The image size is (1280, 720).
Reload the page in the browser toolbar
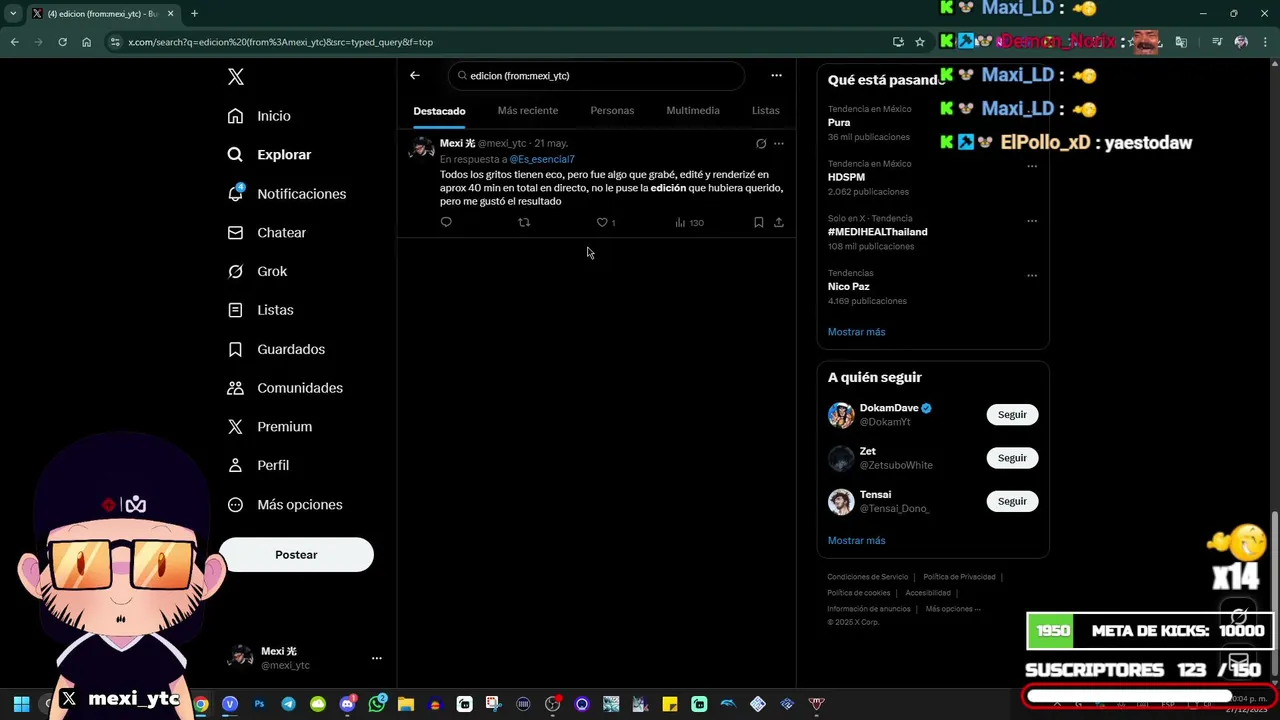tap(62, 42)
